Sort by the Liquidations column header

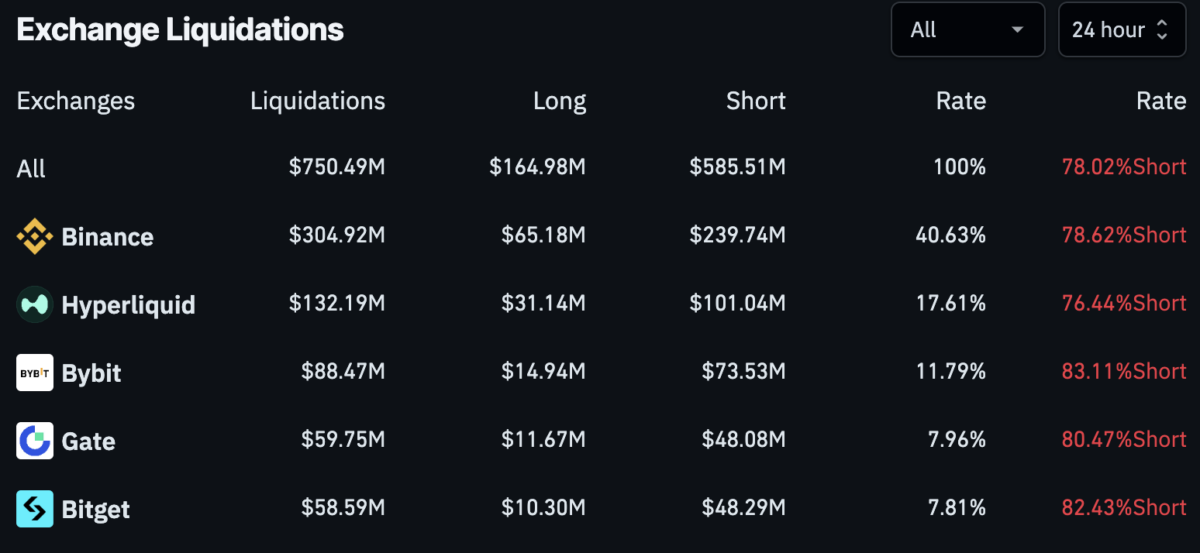[317, 101]
